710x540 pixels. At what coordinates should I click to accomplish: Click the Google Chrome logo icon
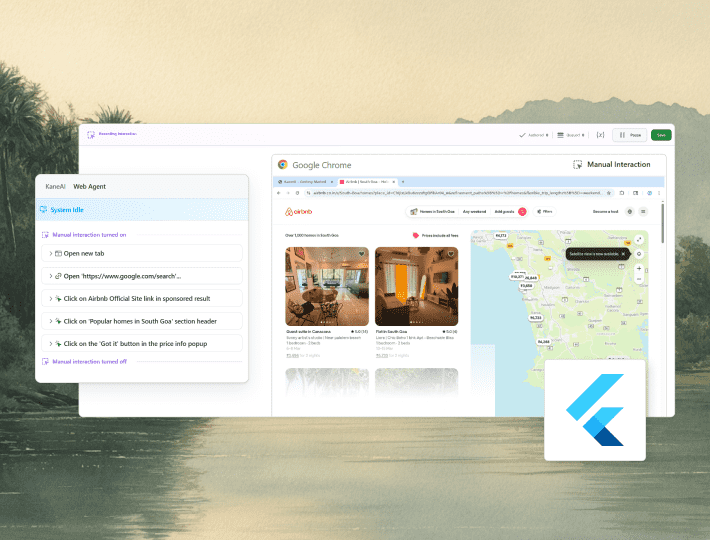click(283, 165)
